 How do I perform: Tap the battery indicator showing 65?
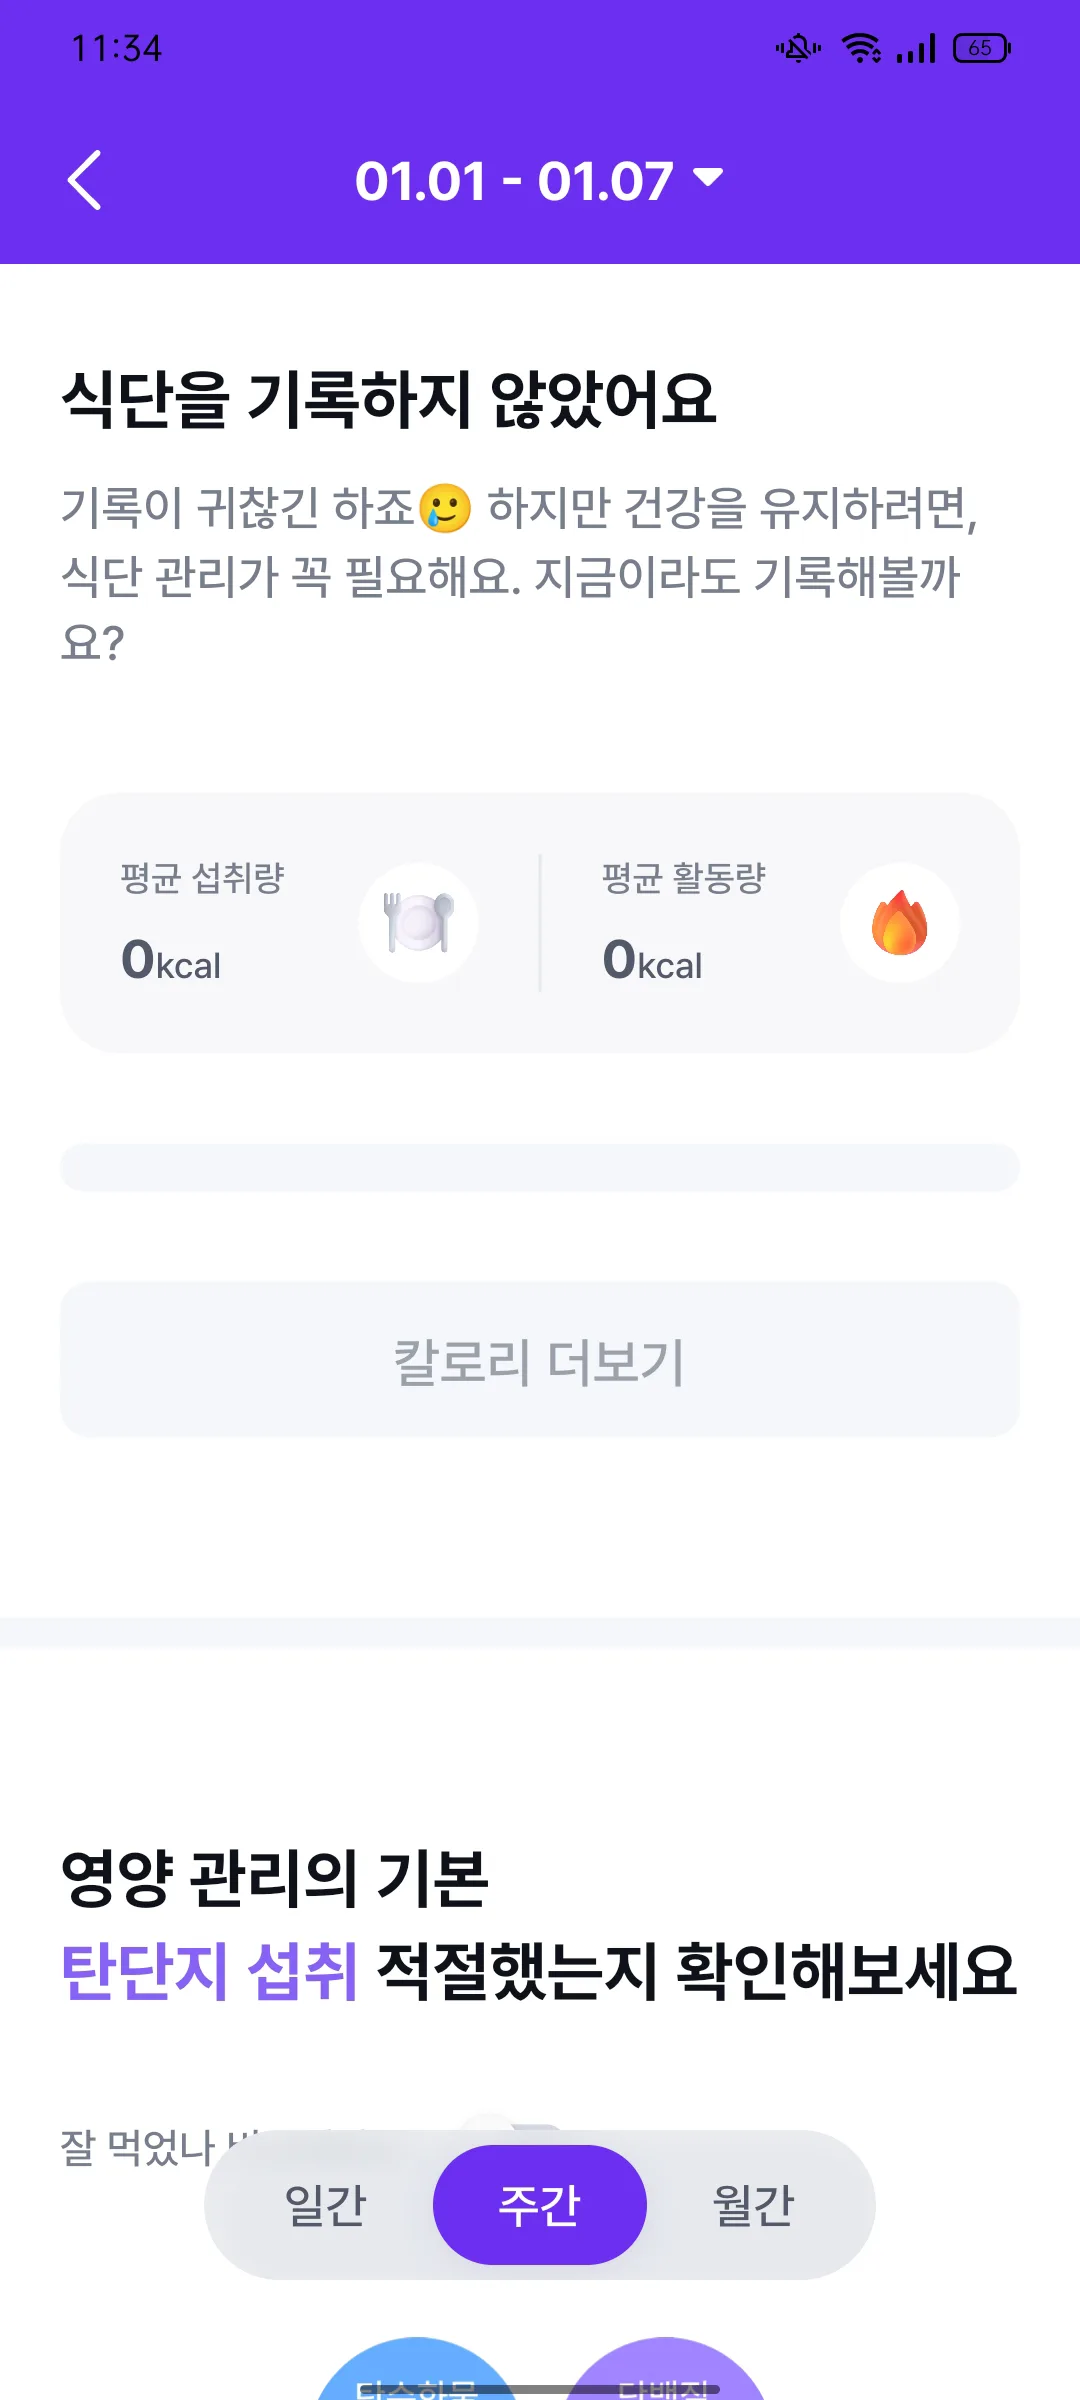(982, 48)
